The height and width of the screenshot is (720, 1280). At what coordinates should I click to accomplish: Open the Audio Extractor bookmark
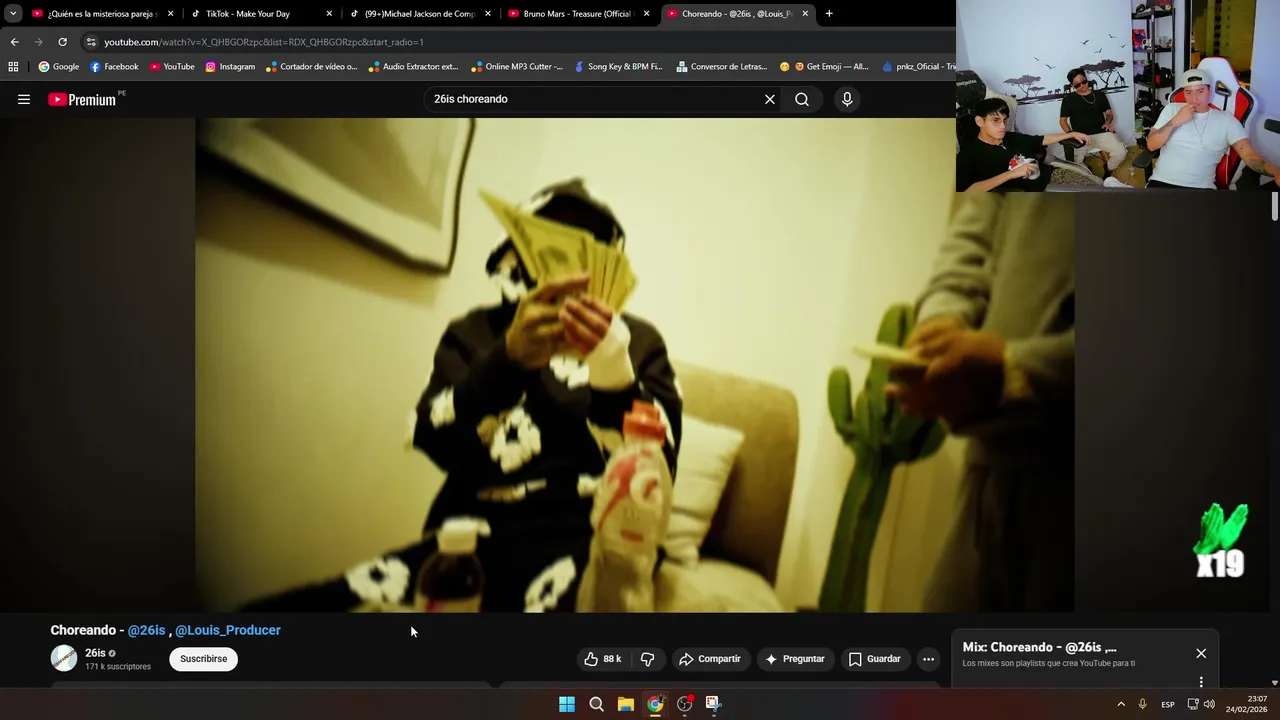pyautogui.click(x=413, y=67)
